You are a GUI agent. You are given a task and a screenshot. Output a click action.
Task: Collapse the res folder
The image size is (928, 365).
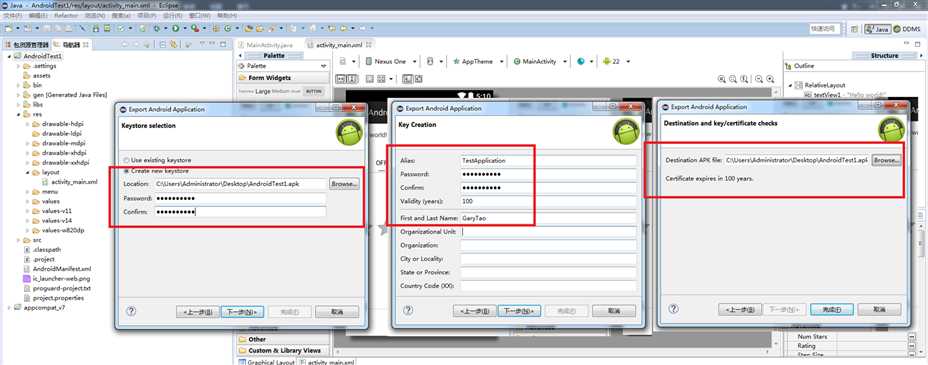[19, 114]
